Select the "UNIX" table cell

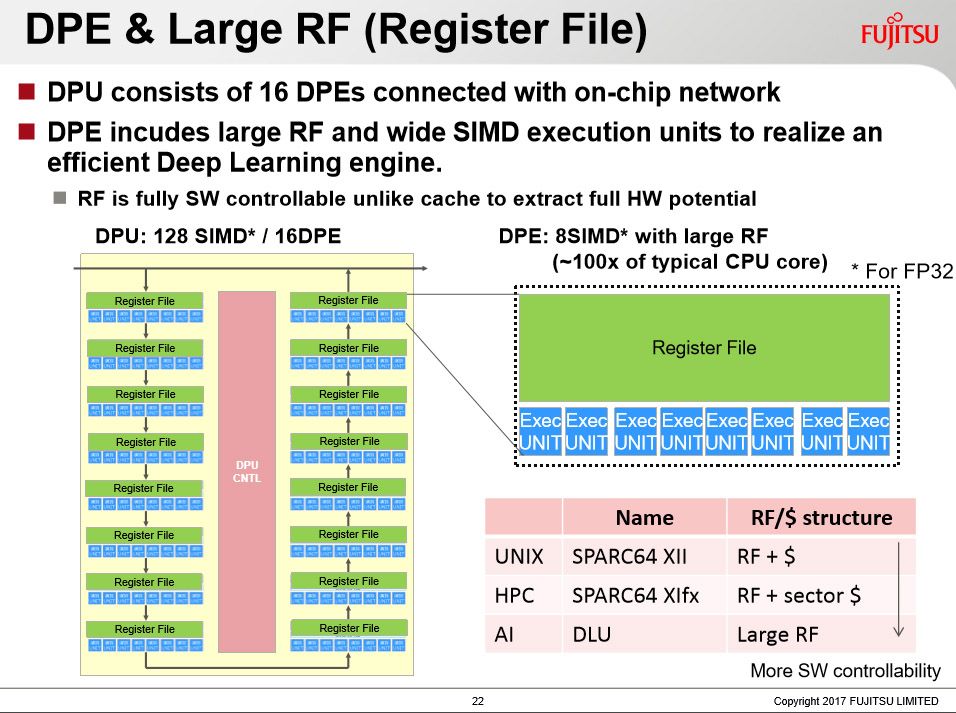click(523, 556)
